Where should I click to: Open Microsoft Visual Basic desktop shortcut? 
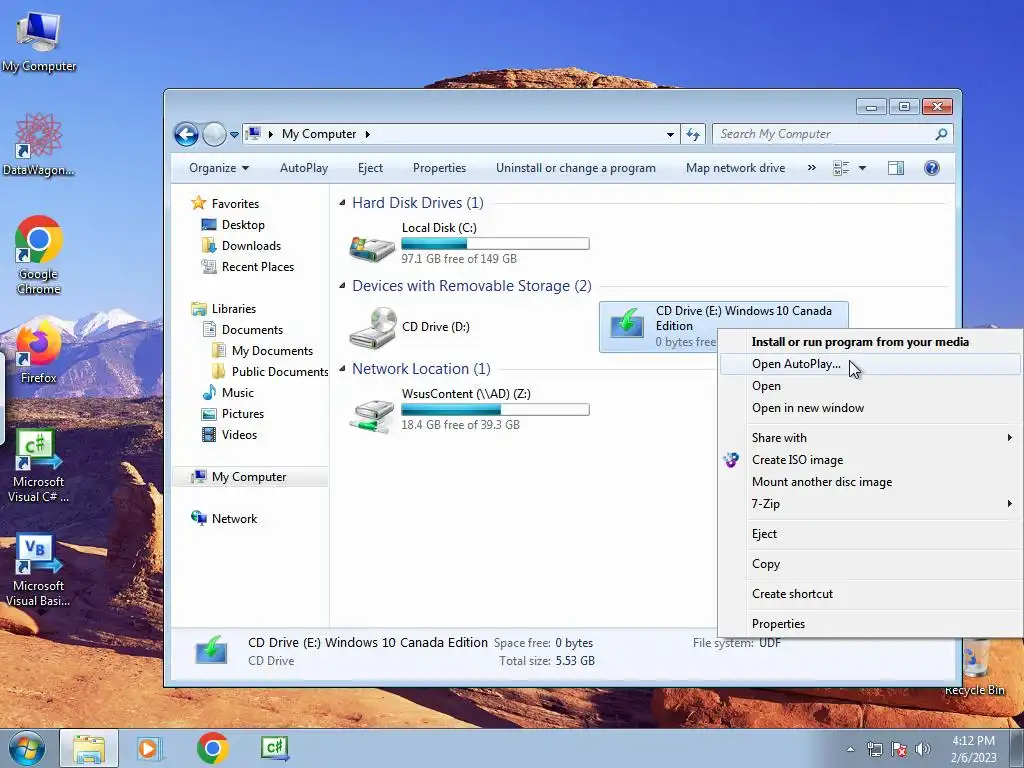39,571
